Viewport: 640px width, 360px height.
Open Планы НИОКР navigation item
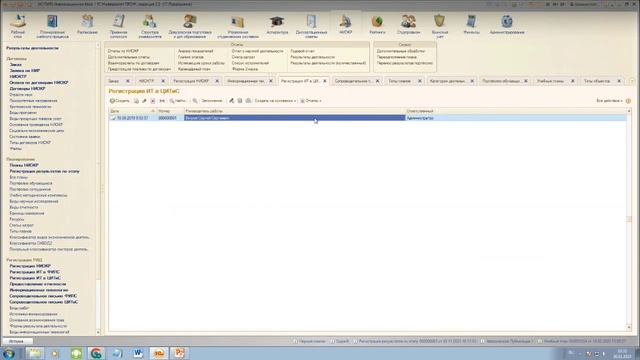coord(24,165)
